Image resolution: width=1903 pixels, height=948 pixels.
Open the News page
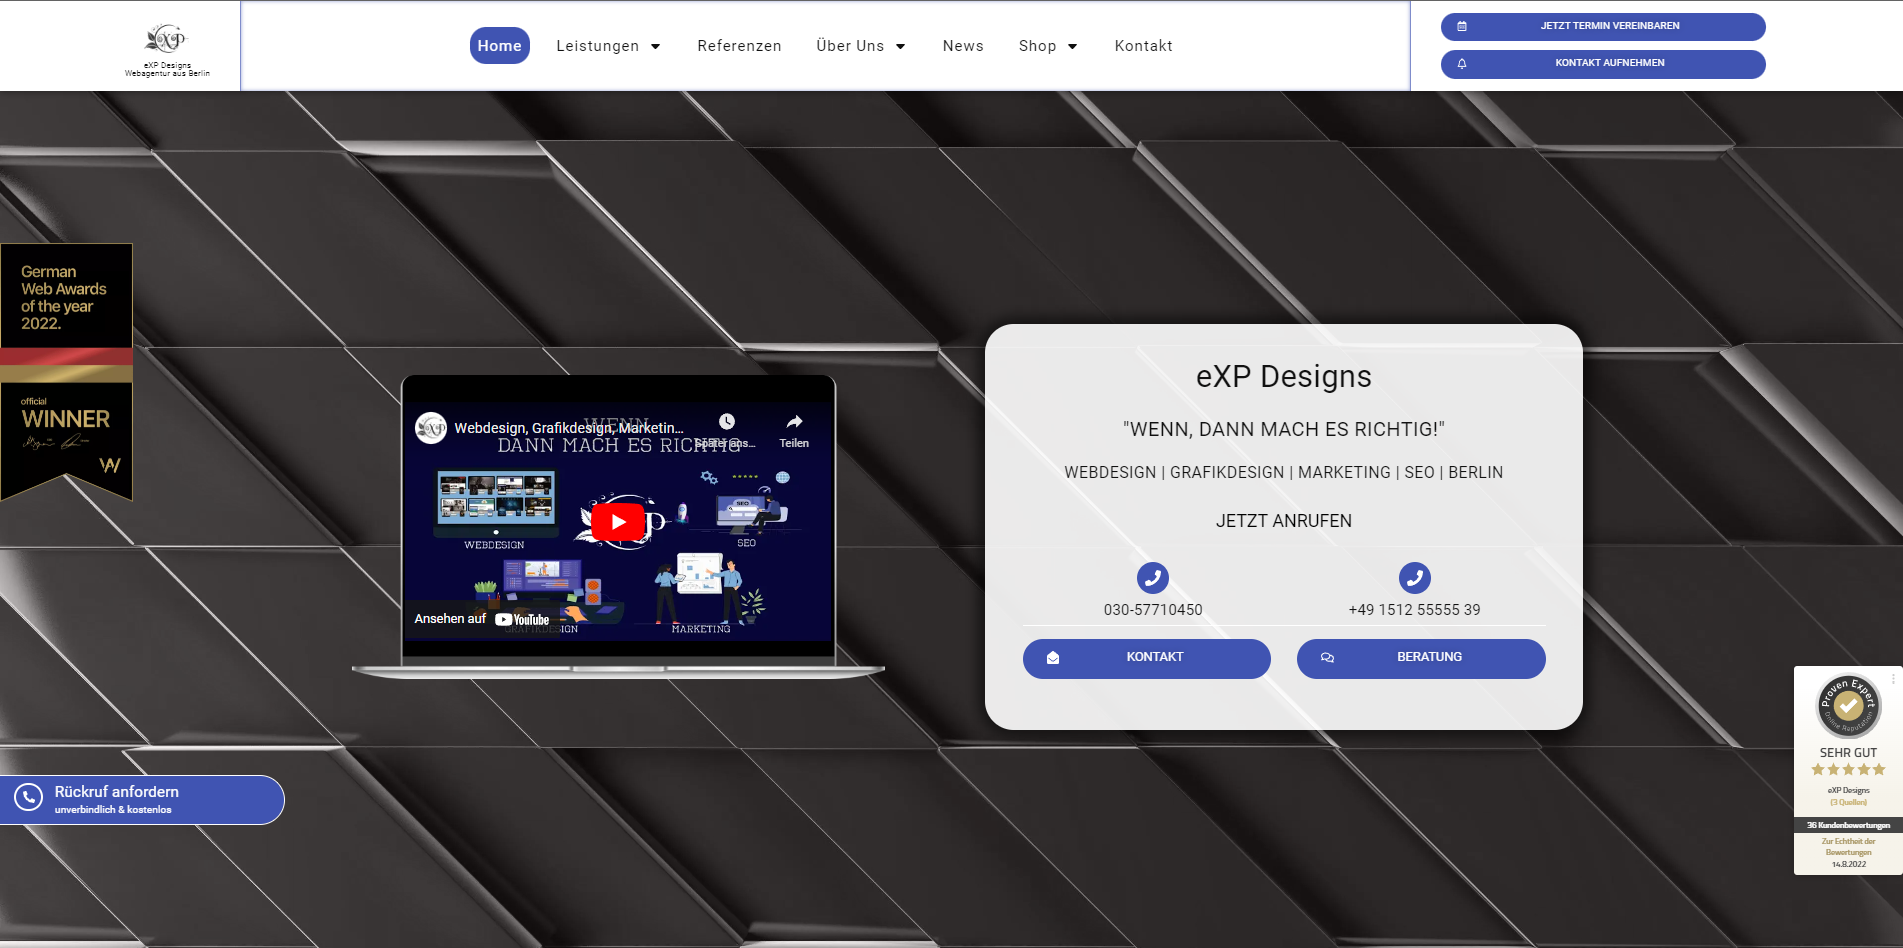tap(963, 46)
